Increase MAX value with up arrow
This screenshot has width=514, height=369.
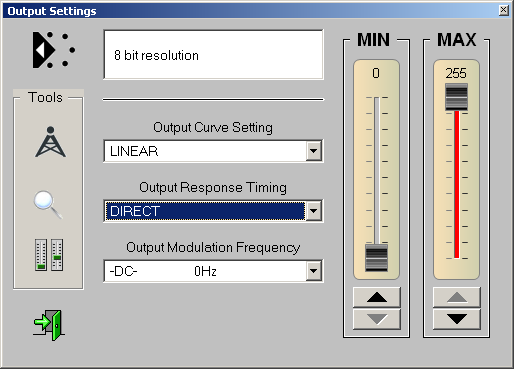(x=457, y=297)
